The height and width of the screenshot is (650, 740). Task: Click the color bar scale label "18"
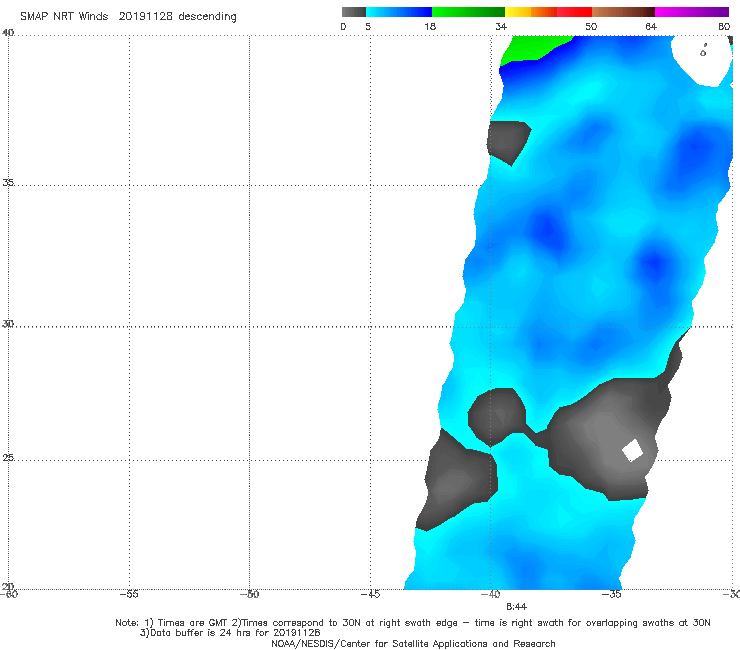click(x=430, y=26)
